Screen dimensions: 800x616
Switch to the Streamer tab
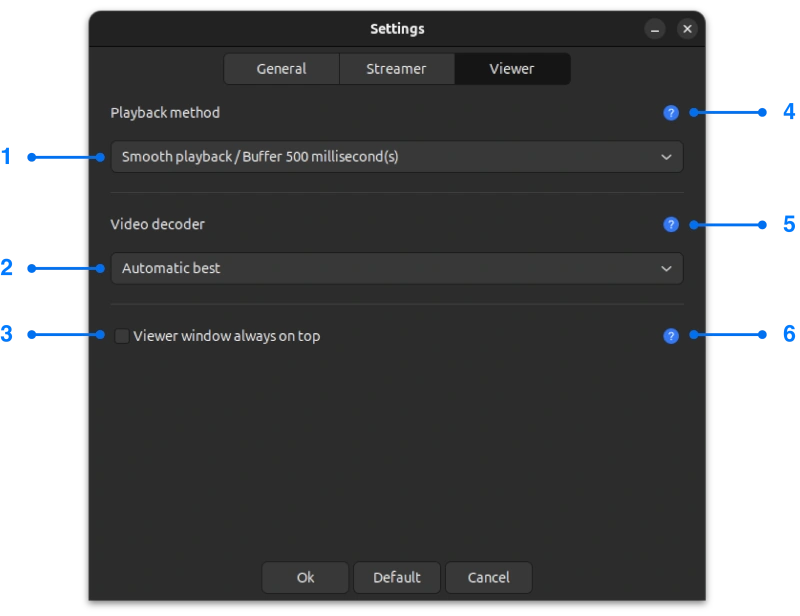tap(396, 68)
